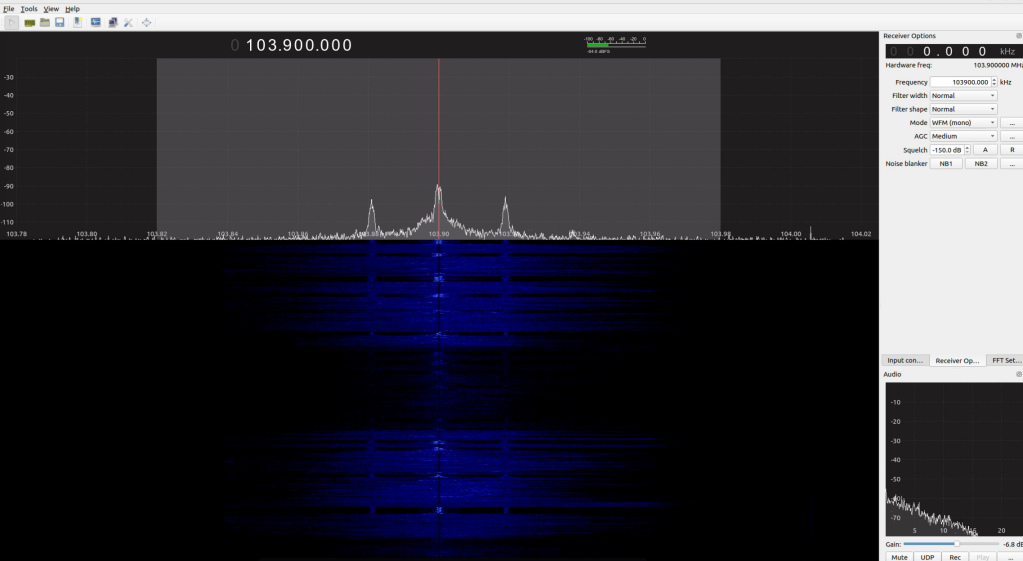Expand the Filter width dropdown
The width and height of the screenshot is (1023, 561).
tap(964, 95)
